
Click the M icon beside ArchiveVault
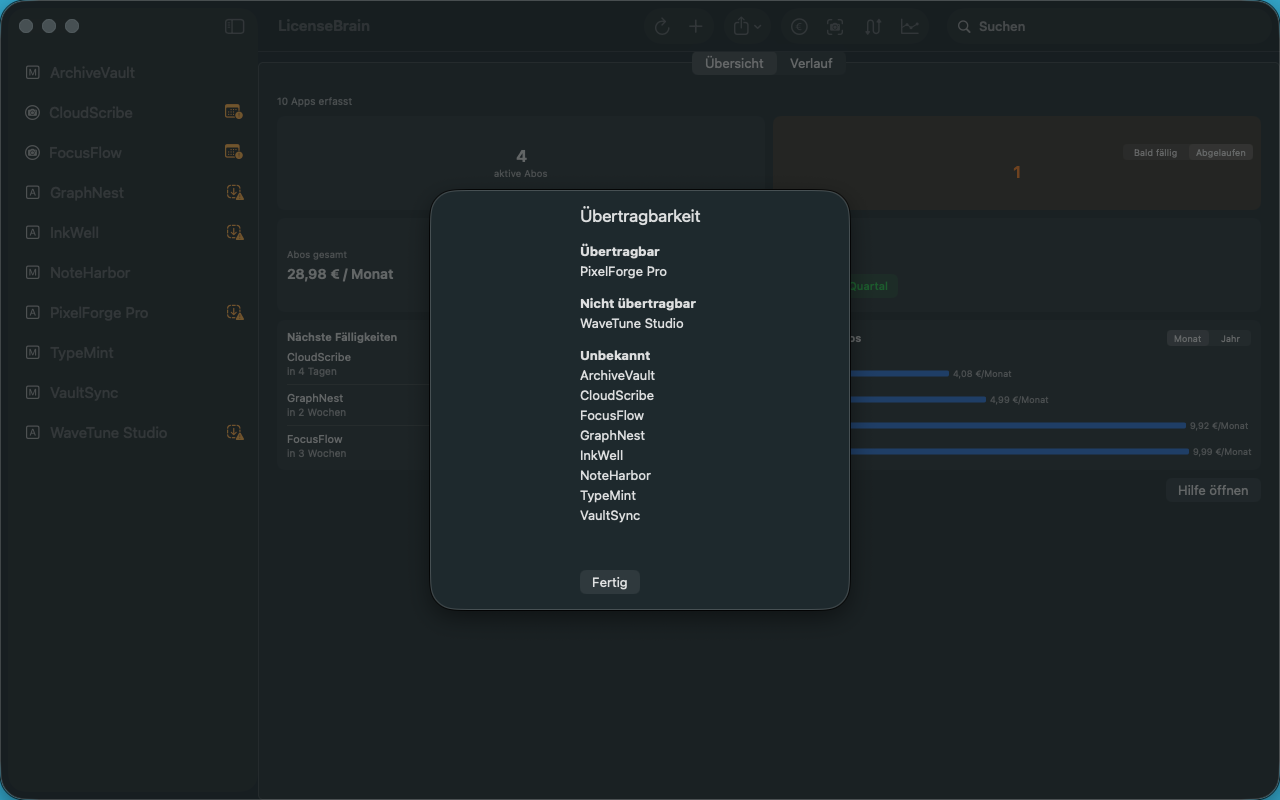pyautogui.click(x=33, y=73)
